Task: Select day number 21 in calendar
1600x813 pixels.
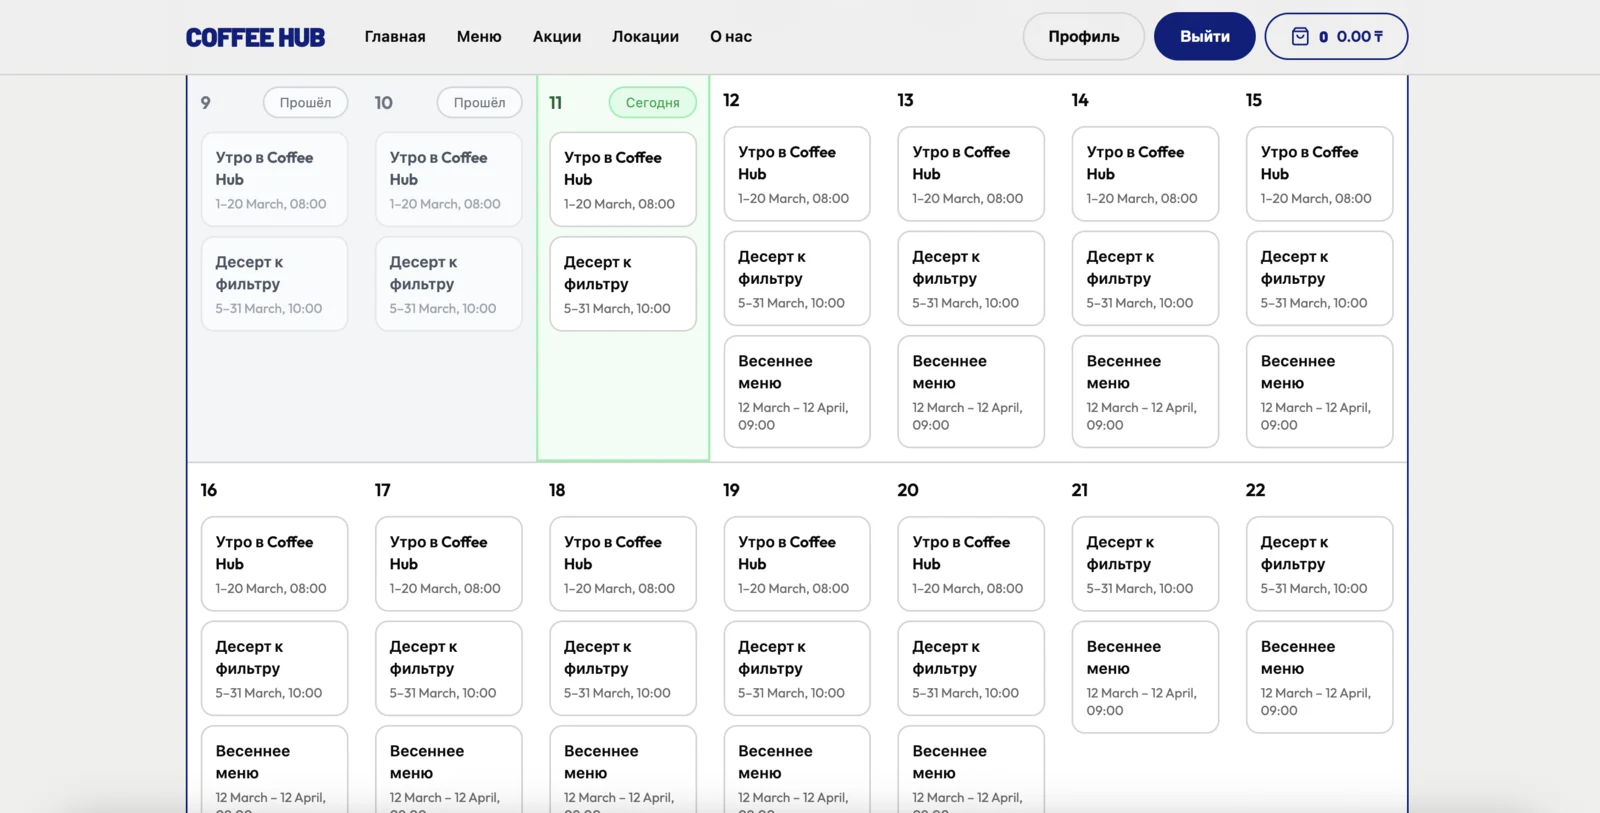Action: point(1080,490)
